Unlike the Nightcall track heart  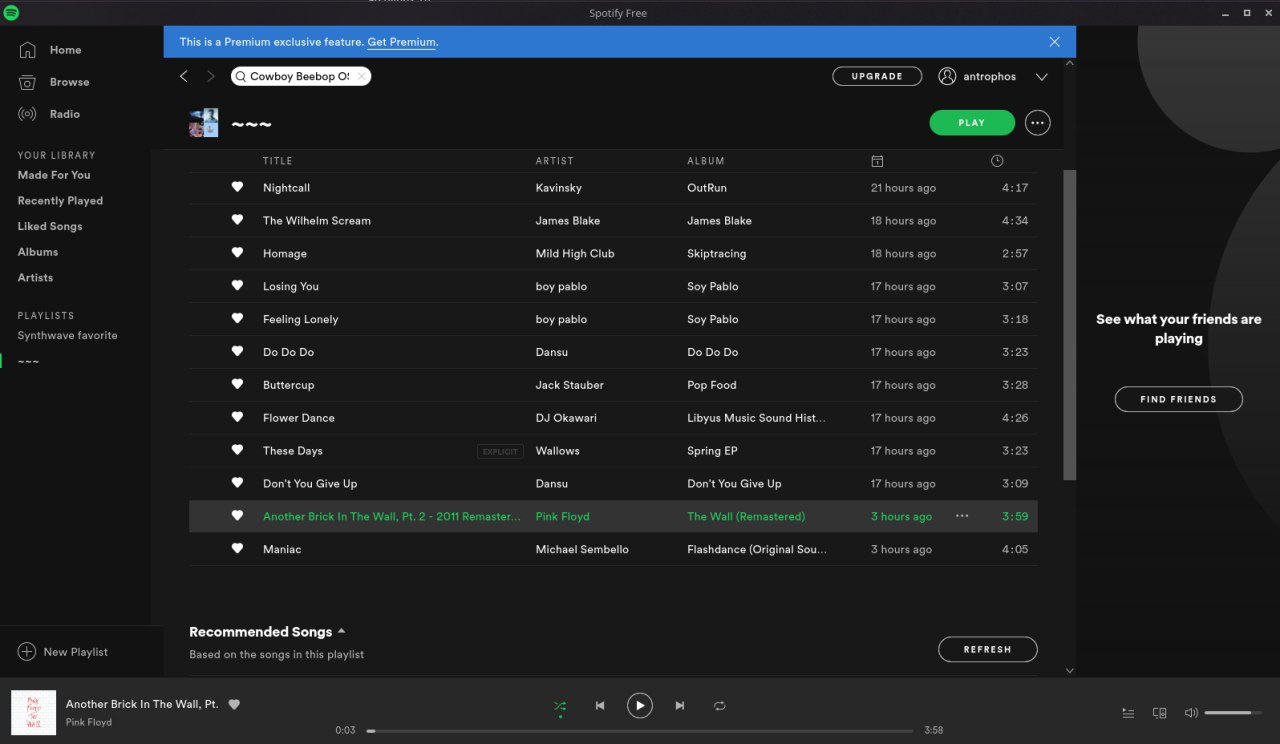pos(237,187)
